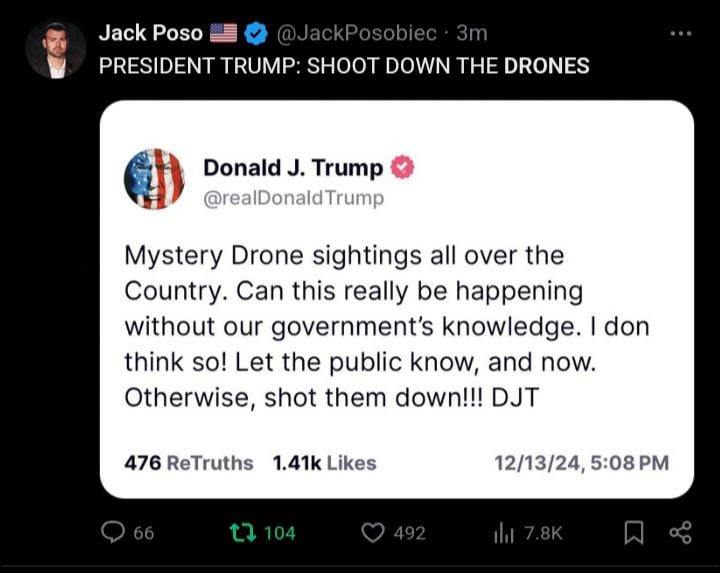The width and height of the screenshot is (720, 573).
Task: Open the three-dot more options menu
Action: (681, 34)
